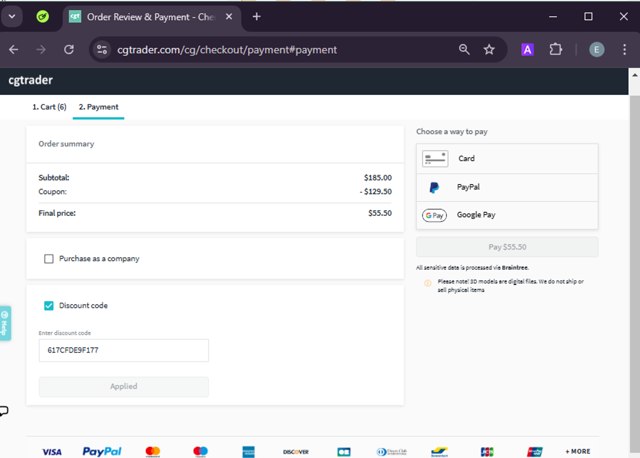Select the 2. Payment tab
640x458 pixels.
click(98, 107)
